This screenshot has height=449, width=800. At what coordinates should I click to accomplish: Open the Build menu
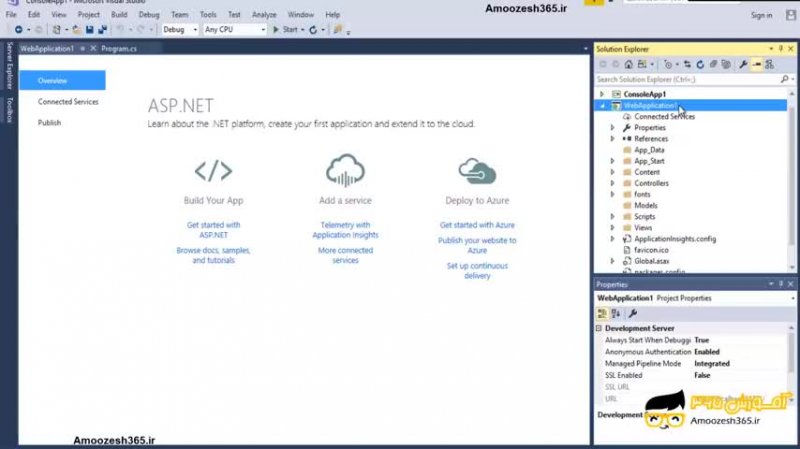(118, 15)
